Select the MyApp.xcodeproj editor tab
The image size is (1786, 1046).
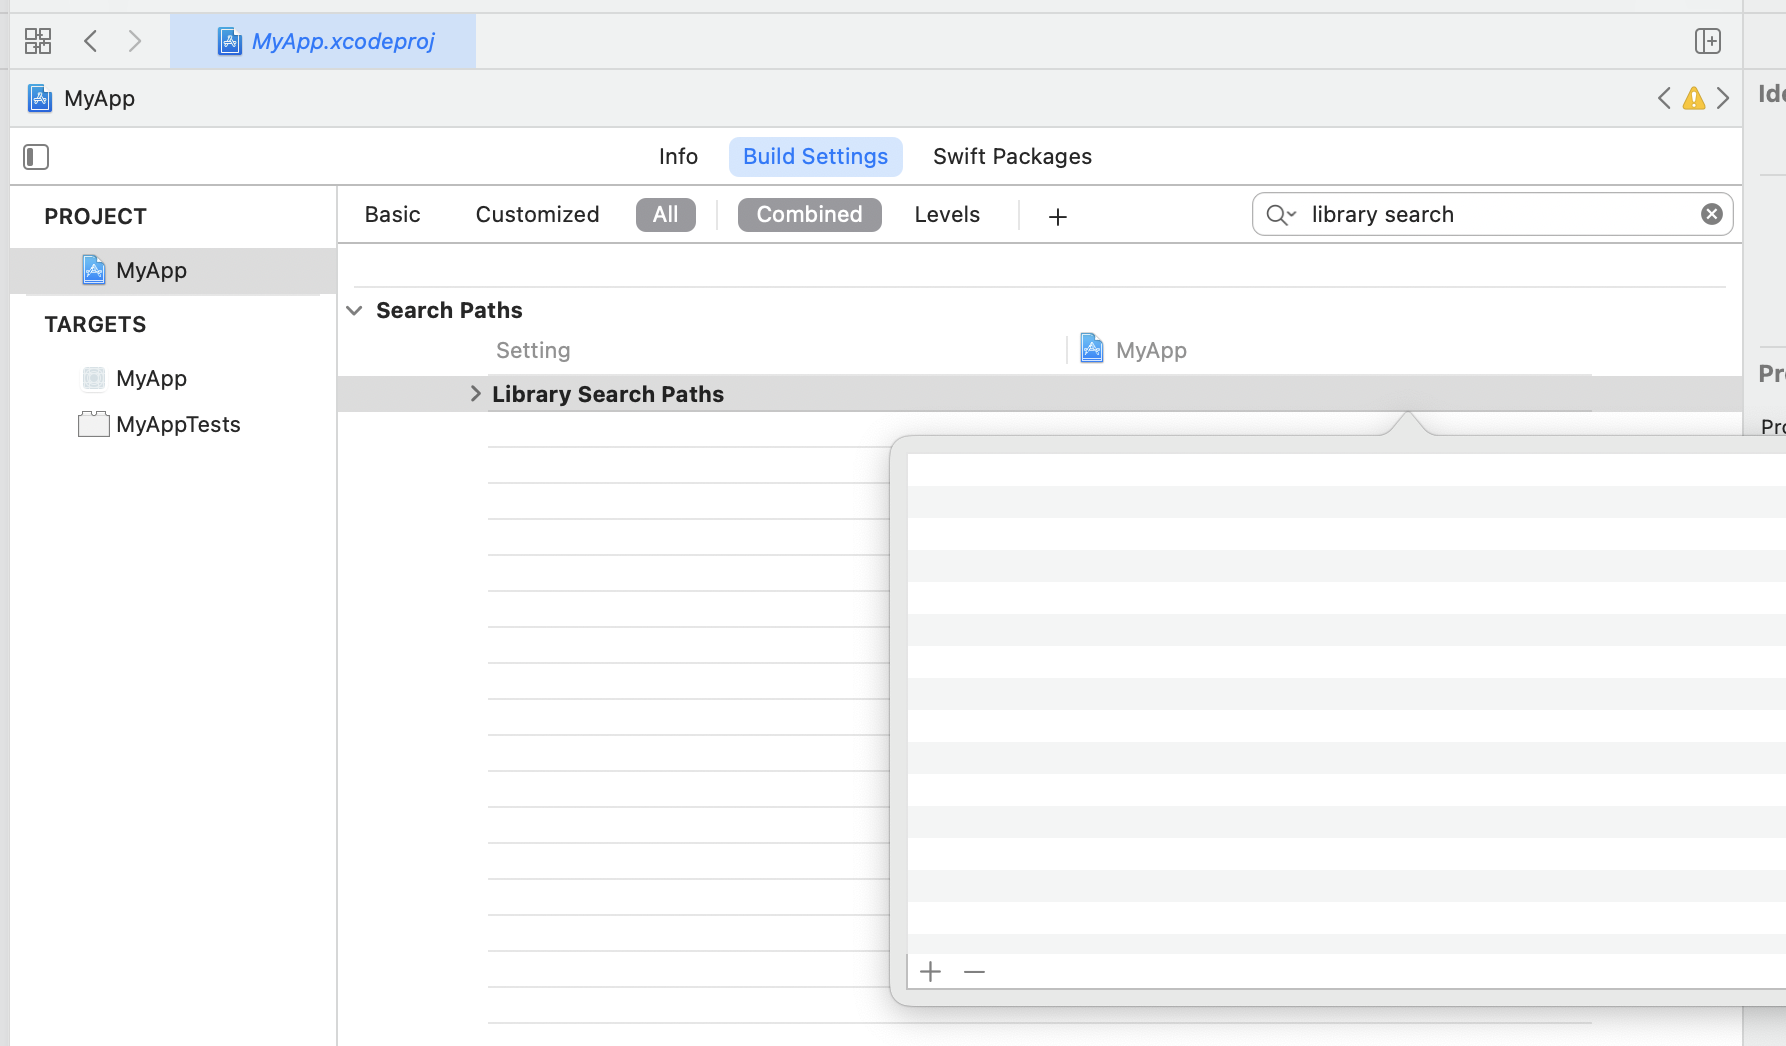[323, 41]
